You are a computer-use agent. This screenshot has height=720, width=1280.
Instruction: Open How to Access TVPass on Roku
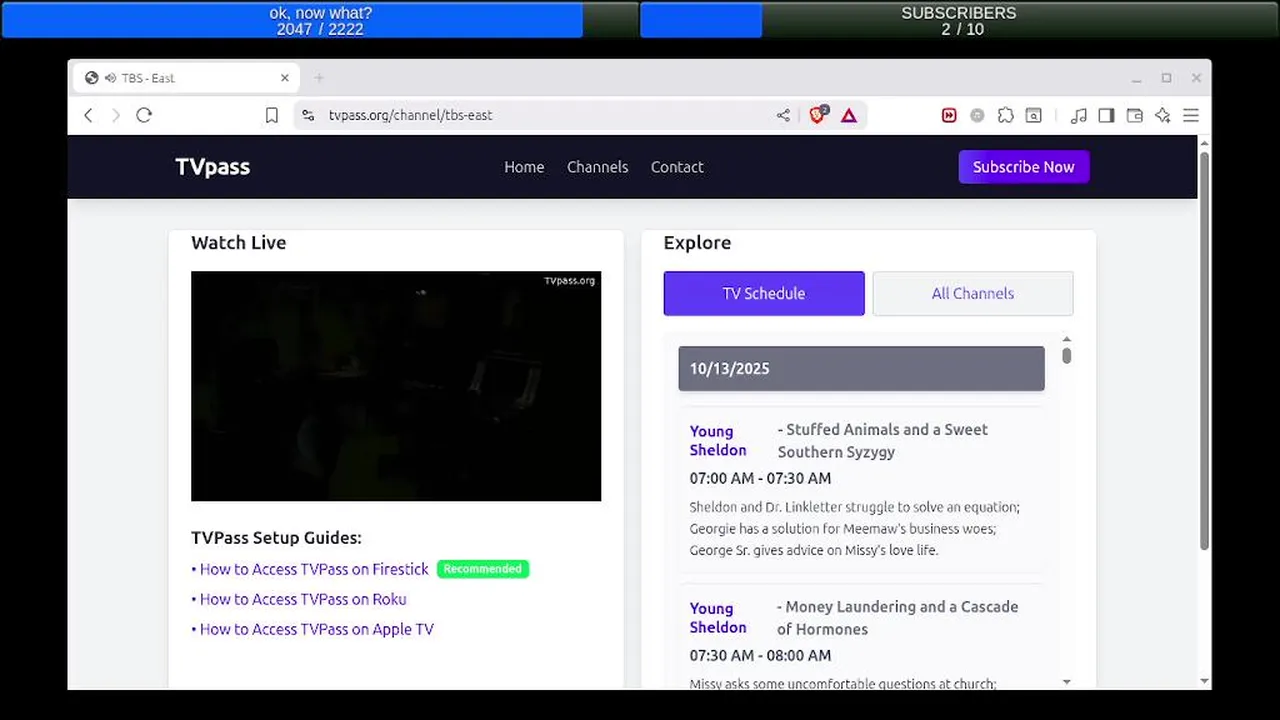coord(303,599)
